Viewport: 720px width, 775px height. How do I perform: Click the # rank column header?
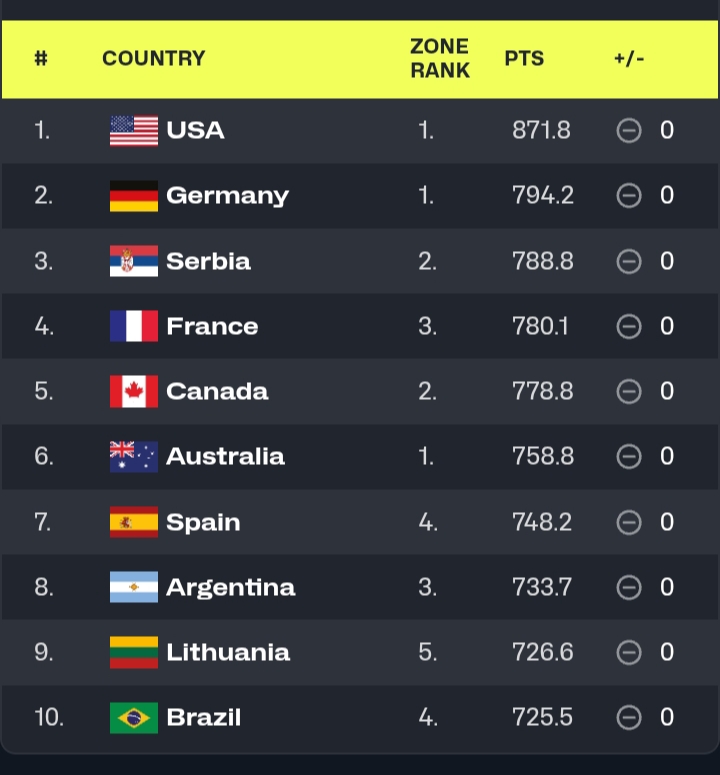(41, 59)
